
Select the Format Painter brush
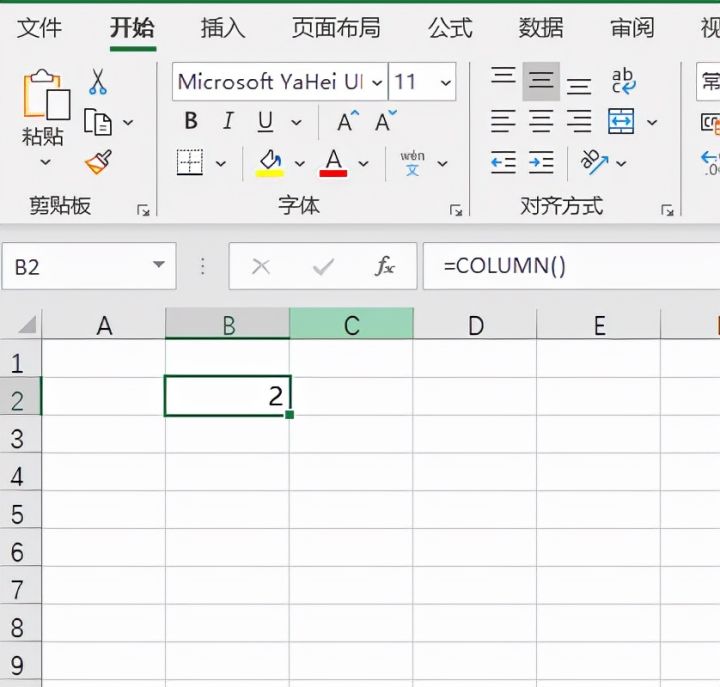click(98, 162)
